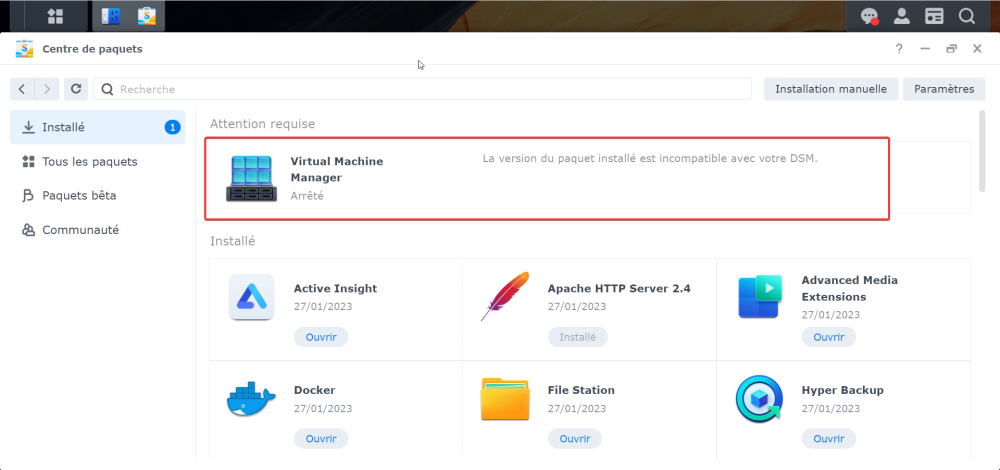Open Hyper Backup with Ouvrir button
The image size is (1000, 470).
coord(828,439)
